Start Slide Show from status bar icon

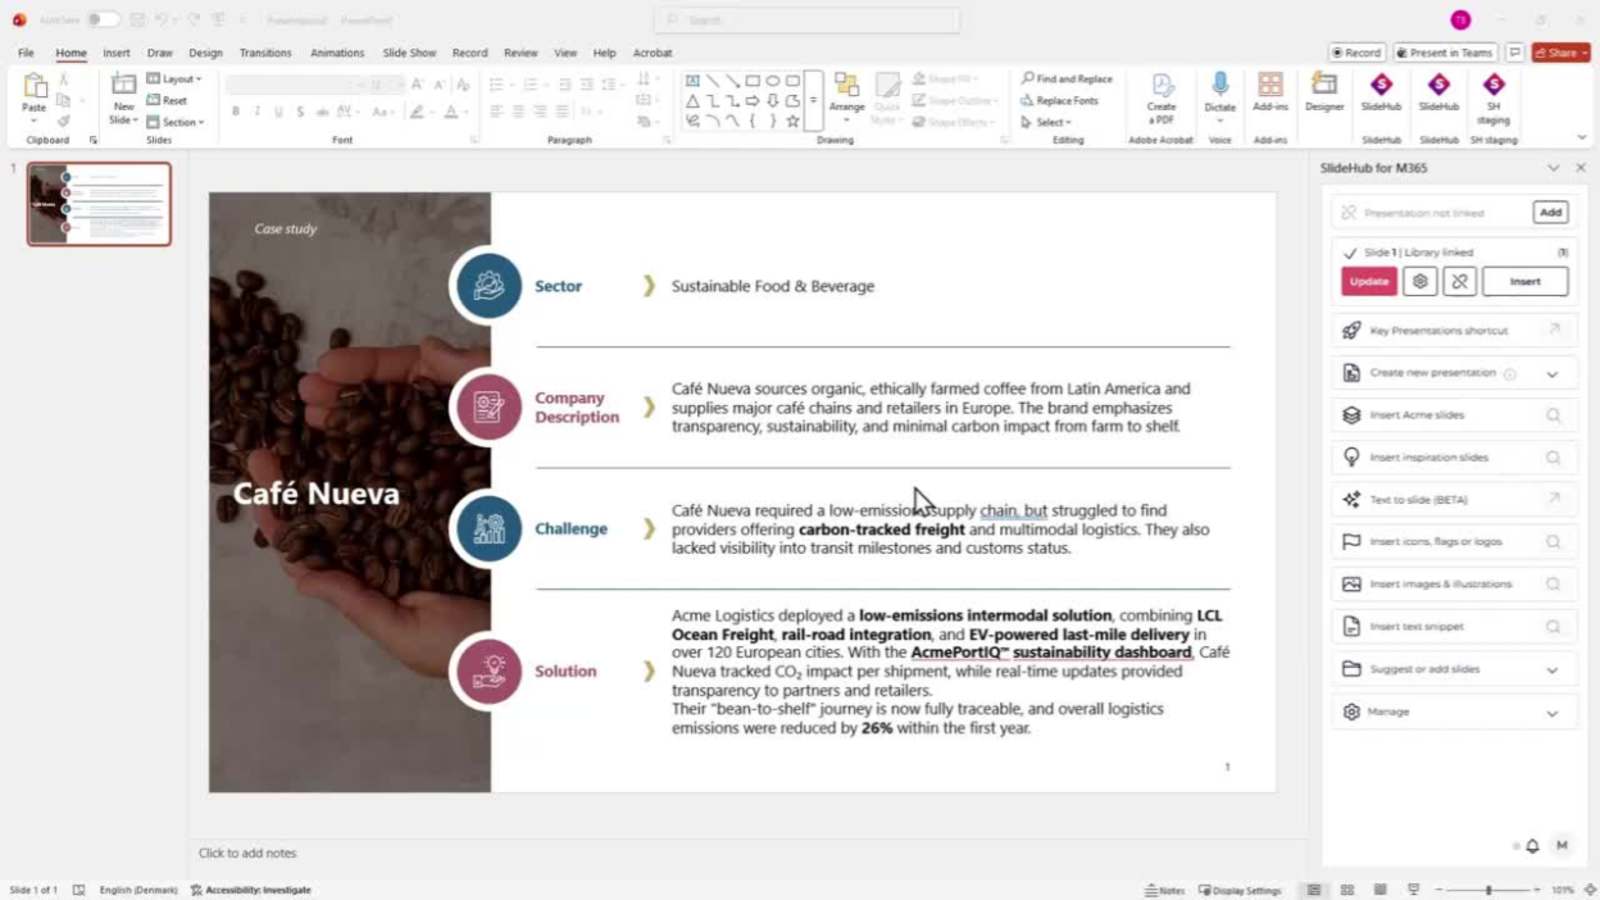(1413, 889)
